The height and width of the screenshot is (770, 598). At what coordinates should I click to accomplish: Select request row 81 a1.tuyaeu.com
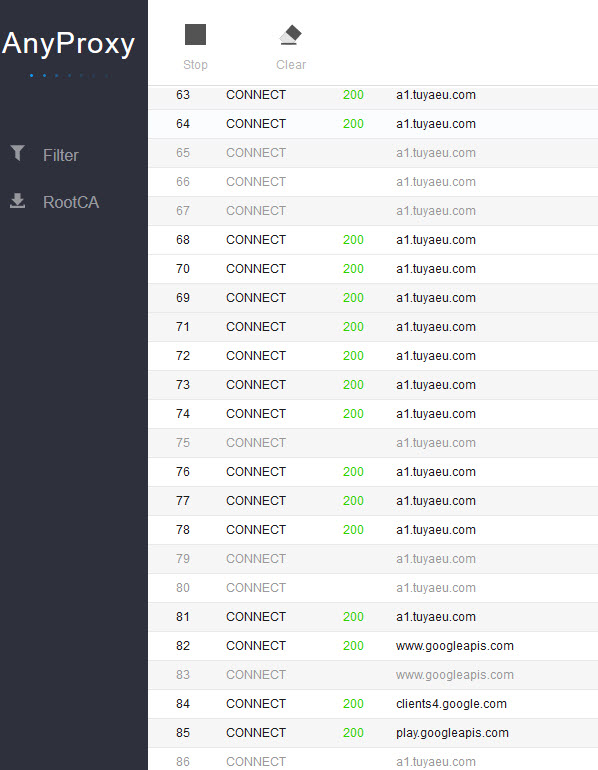pos(373,617)
